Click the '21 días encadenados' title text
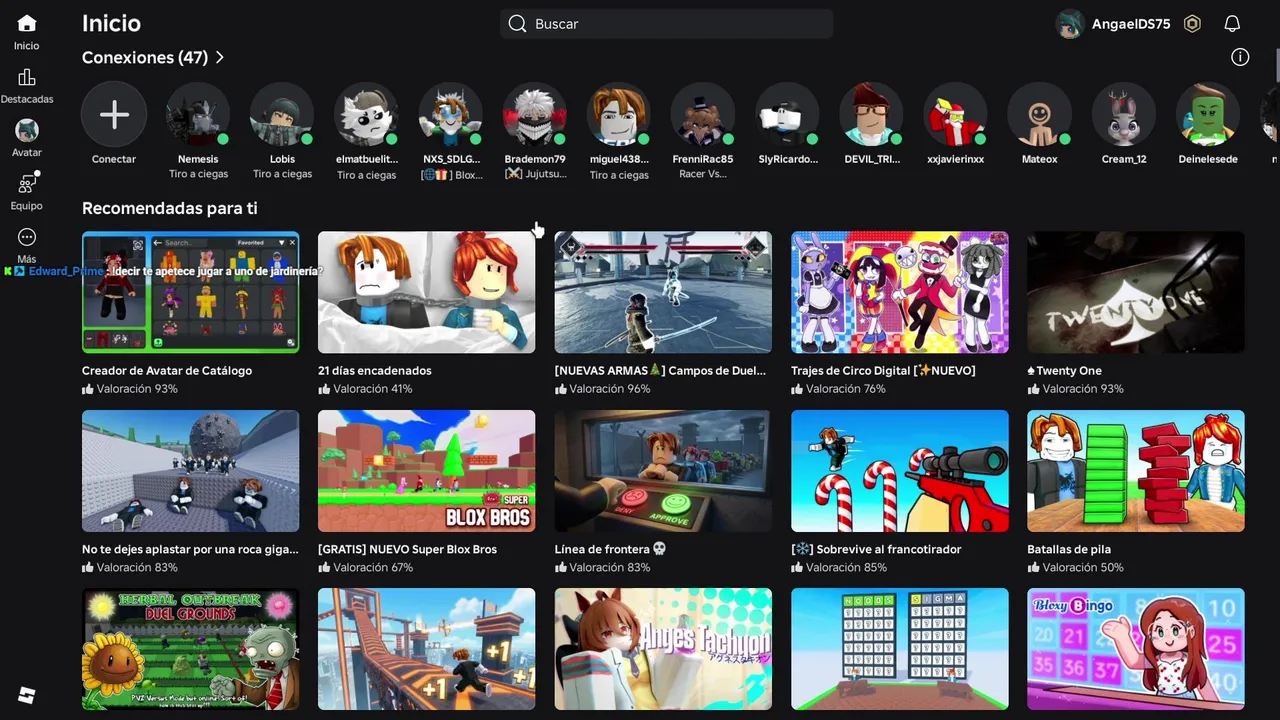This screenshot has width=1280, height=720. click(375, 371)
